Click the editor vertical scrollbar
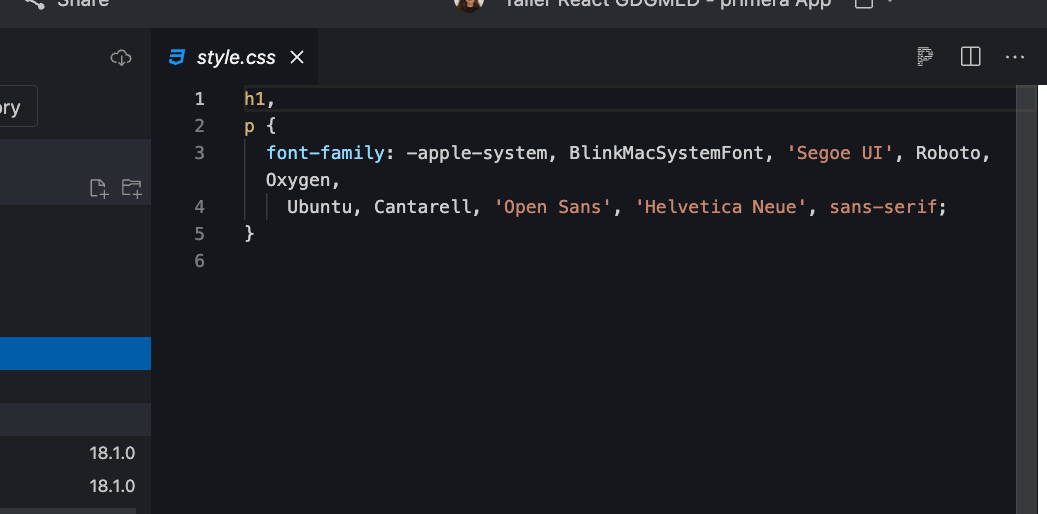Image resolution: width=1047 pixels, height=514 pixels. pos(1026,299)
